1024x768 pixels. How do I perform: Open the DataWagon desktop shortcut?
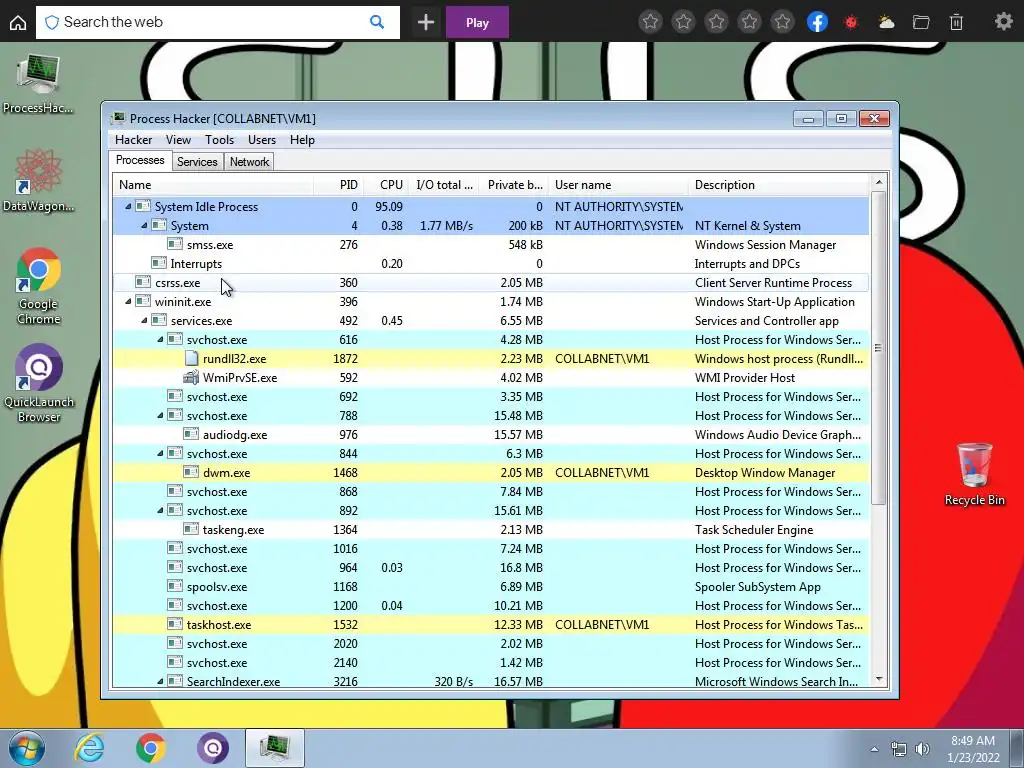pos(39,181)
